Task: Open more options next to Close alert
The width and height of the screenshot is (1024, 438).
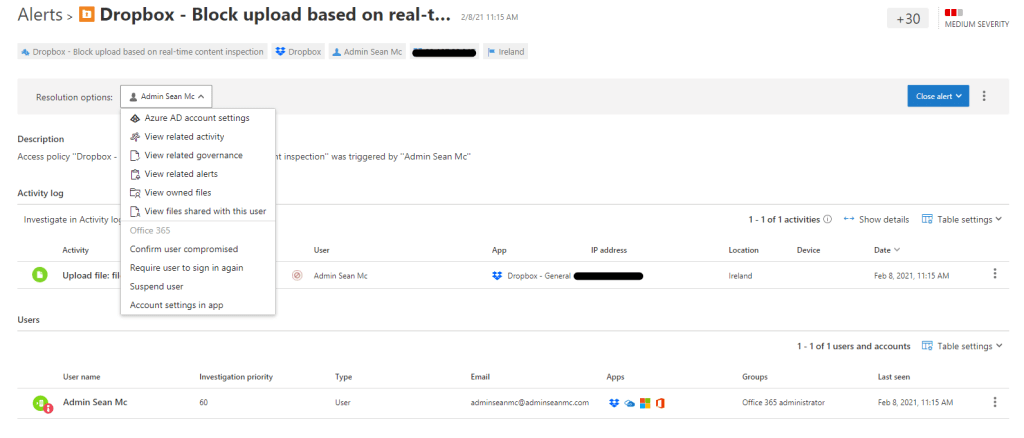Action: pos(984,96)
